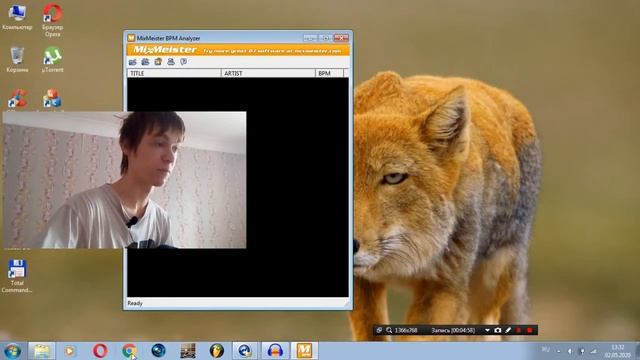
Task: Open the clock and date in tray
Action: (x=618, y=351)
